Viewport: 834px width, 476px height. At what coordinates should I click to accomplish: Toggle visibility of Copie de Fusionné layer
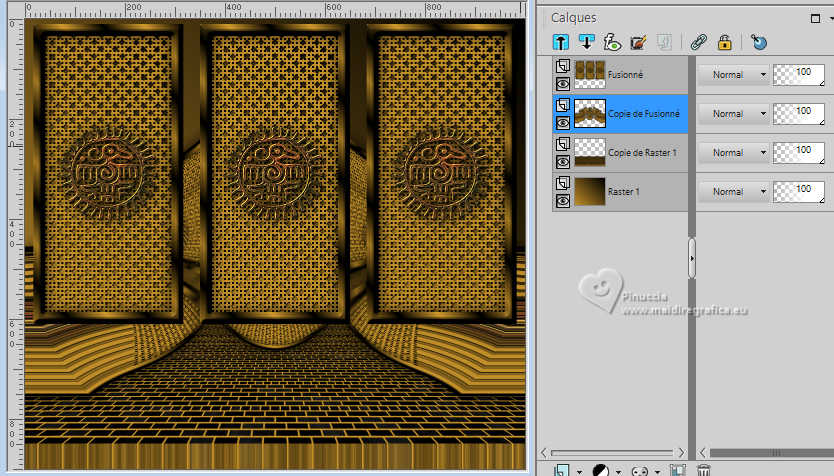click(563, 122)
